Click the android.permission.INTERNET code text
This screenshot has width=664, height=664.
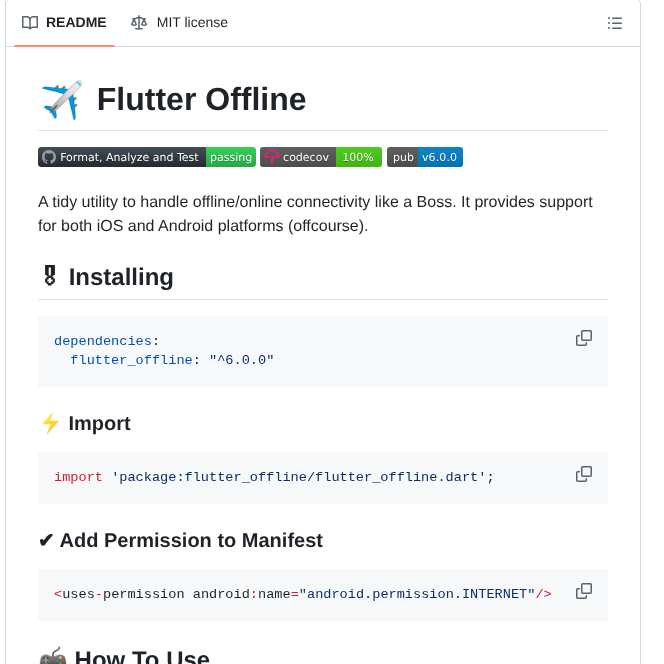(417, 594)
